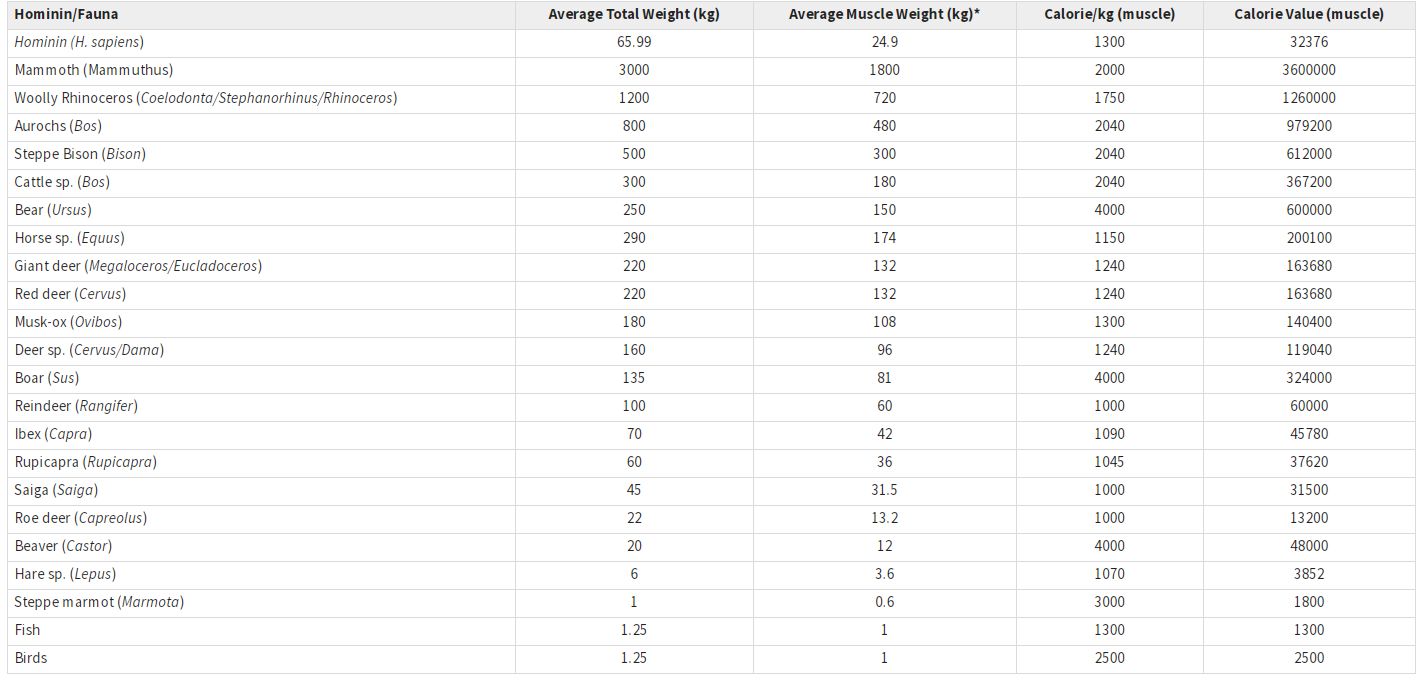
Task: Click the Steppe Bison calorie value 612000
Action: click(1309, 154)
